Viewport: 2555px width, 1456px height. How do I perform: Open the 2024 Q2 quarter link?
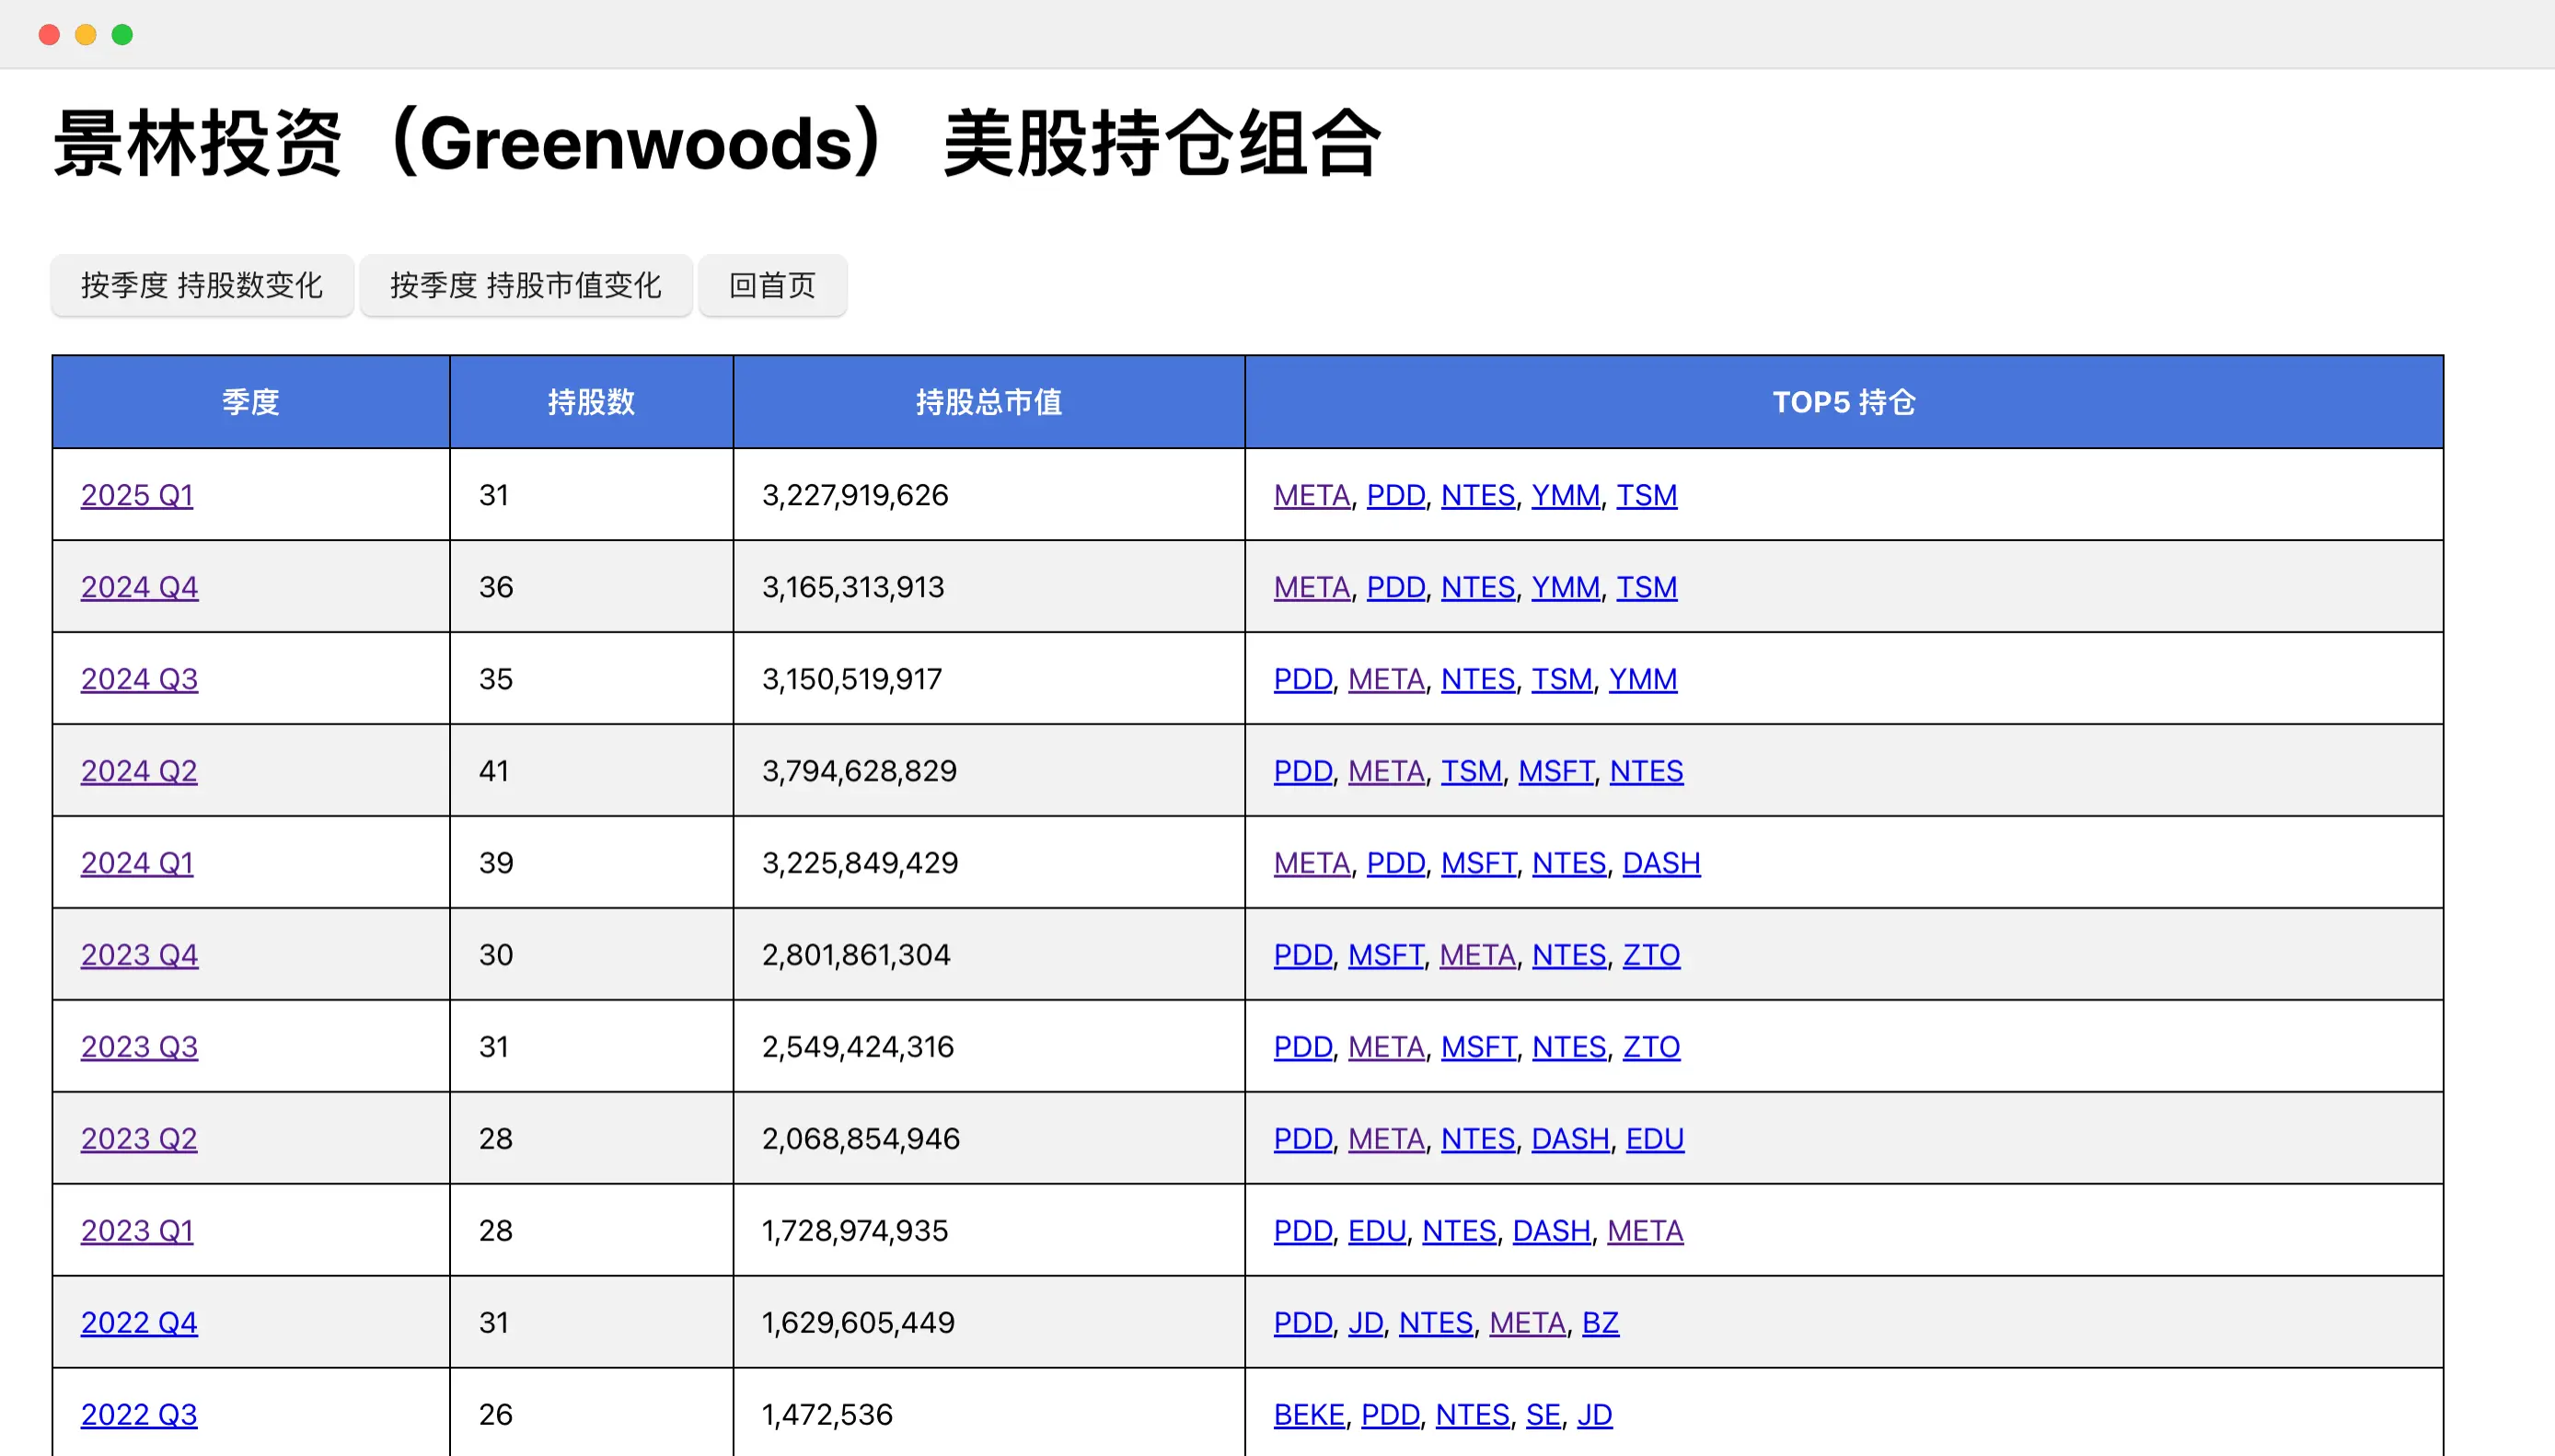(x=139, y=771)
